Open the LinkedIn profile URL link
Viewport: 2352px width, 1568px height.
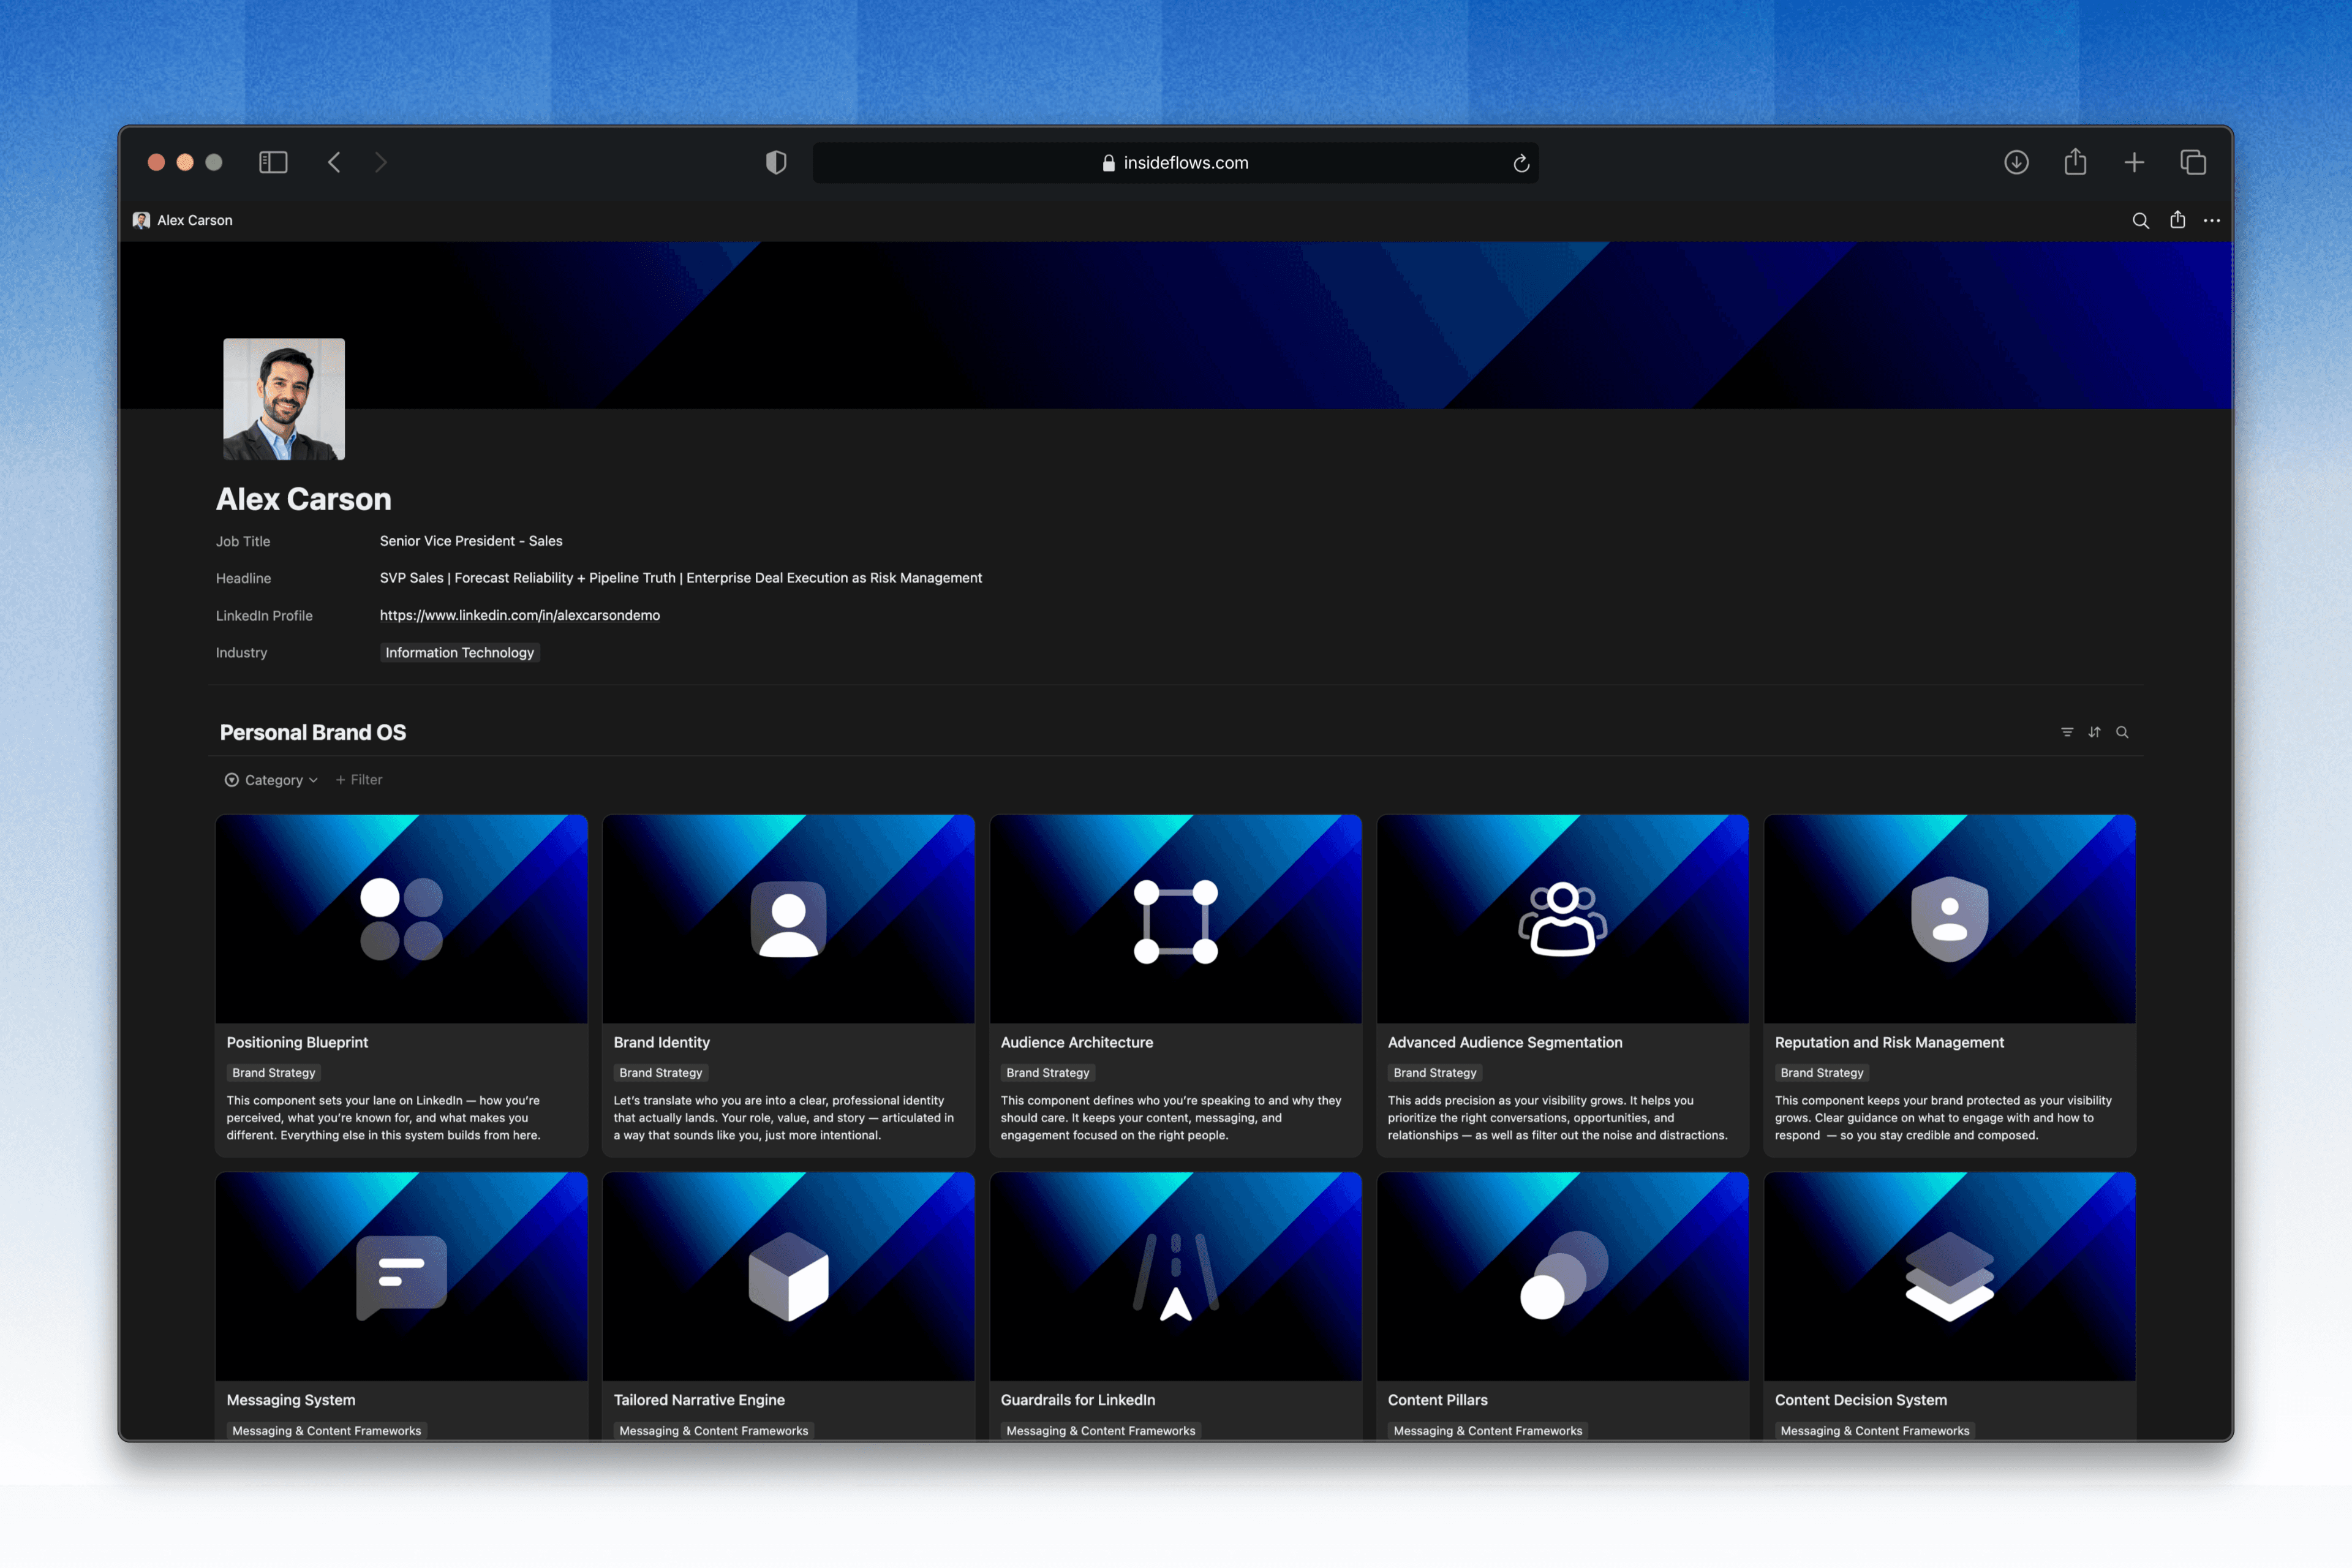click(x=519, y=615)
